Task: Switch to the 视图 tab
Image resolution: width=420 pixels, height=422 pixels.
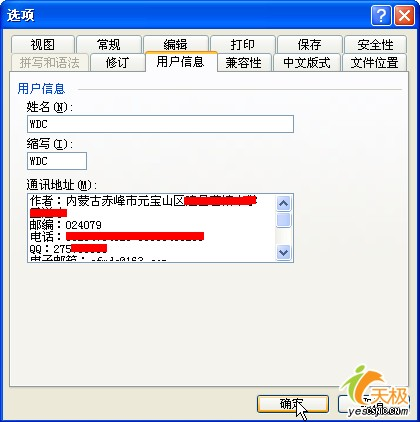Action: click(42, 44)
